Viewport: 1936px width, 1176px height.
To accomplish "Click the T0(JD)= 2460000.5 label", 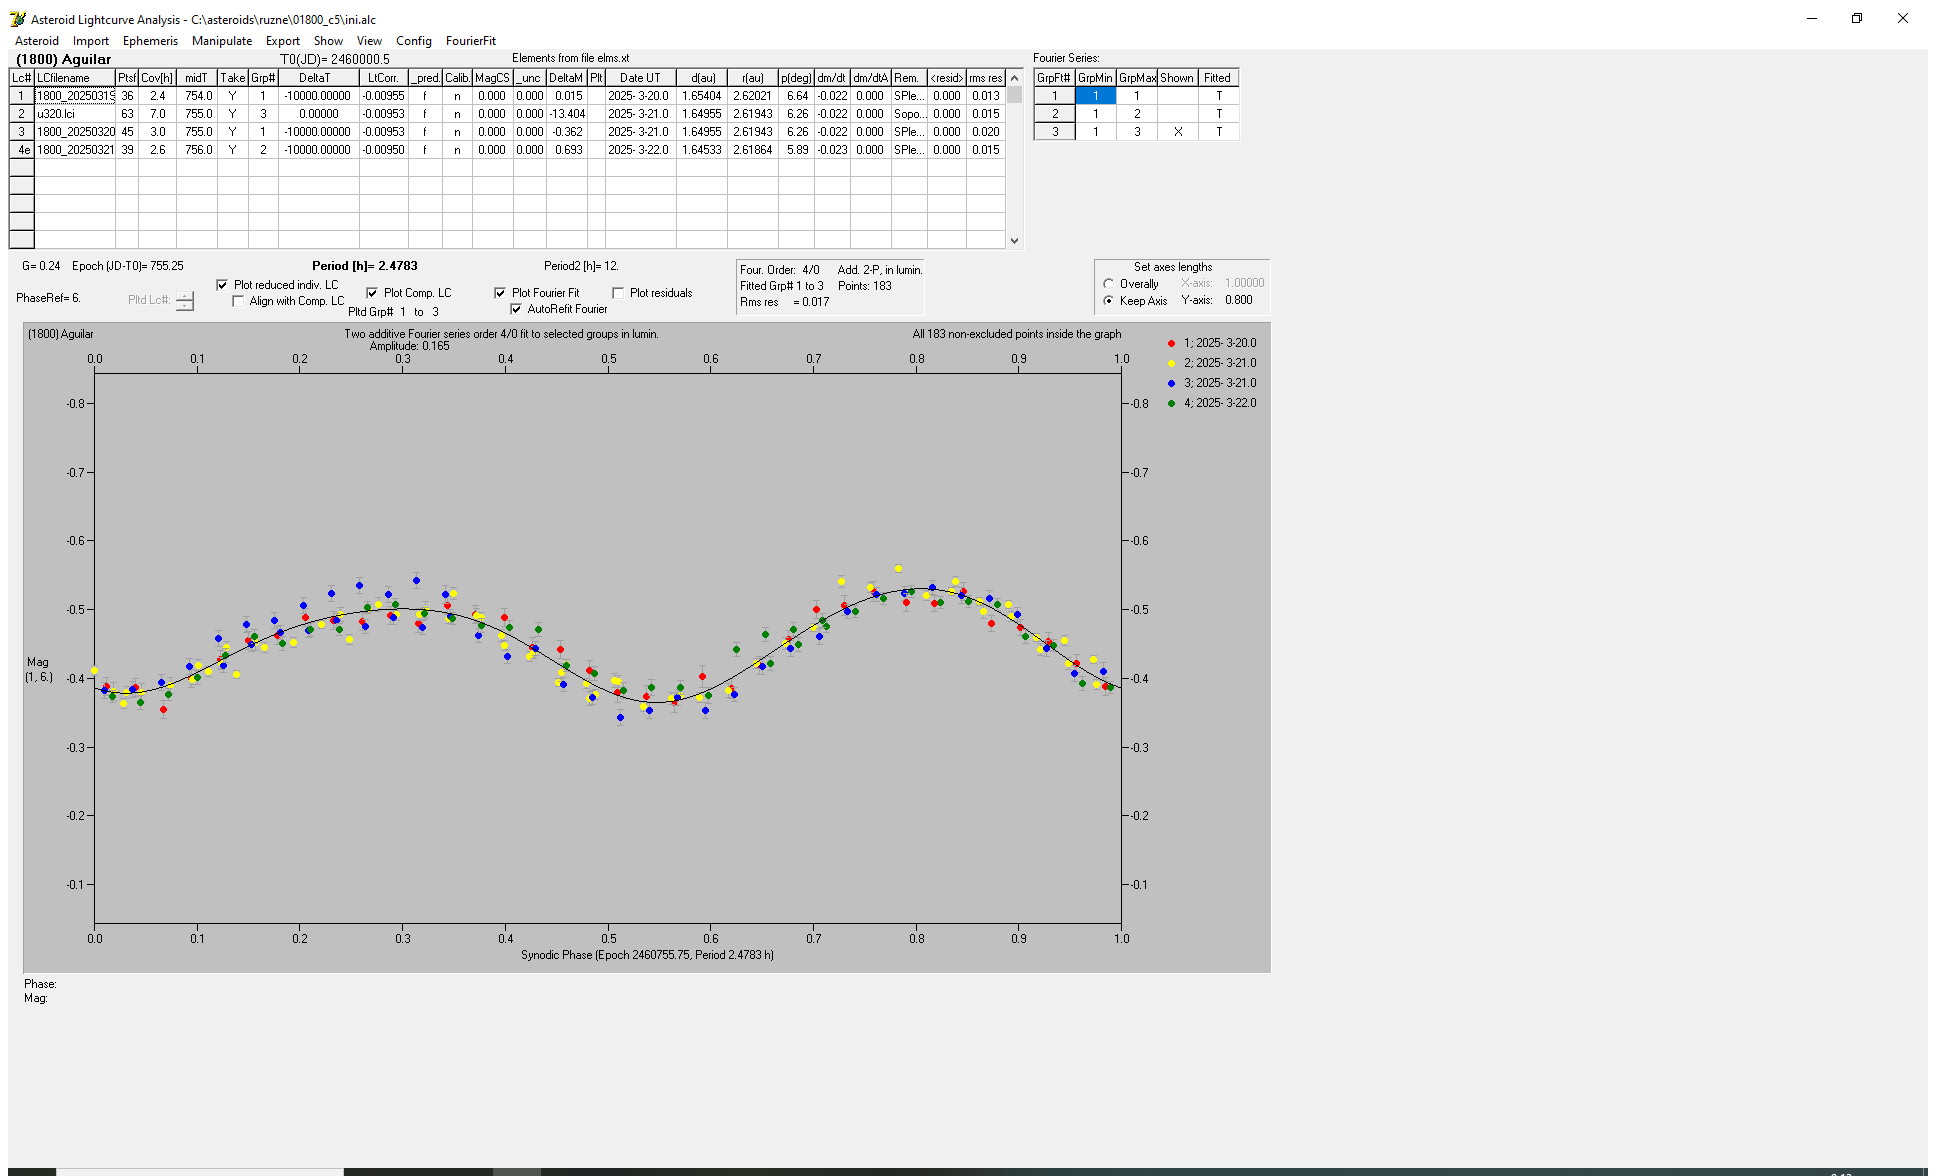I will 335,59.
